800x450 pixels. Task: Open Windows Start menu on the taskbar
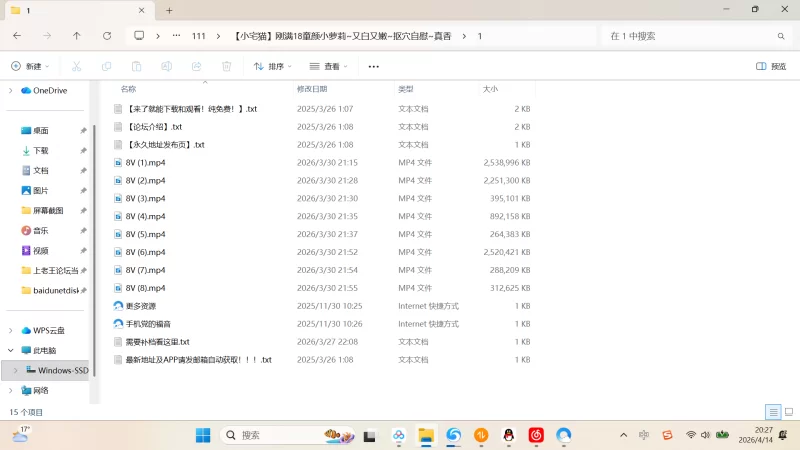coord(203,435)
